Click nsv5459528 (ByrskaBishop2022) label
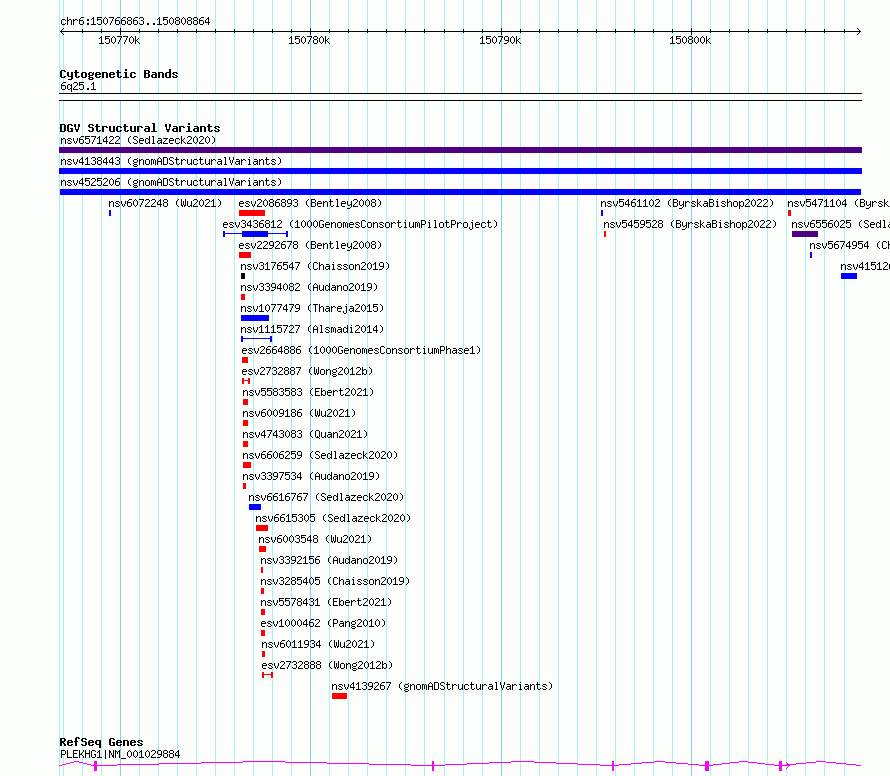Viewport: 890px width, 776px height. coord(690,224)
